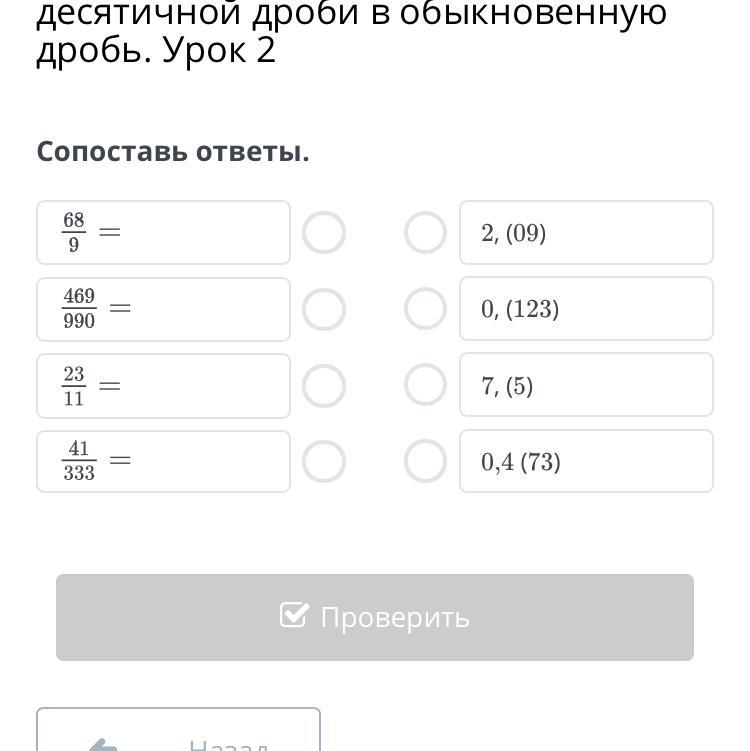The height and width of the screenshot is (751, 750).
Task: Click the back arrow icon on Назад
Action: [104, 745]
